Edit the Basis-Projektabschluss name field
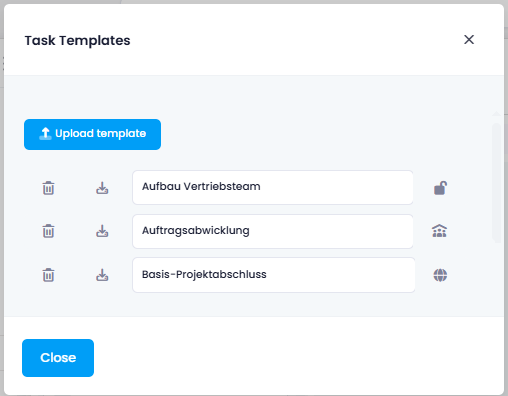 pos(274,275)
